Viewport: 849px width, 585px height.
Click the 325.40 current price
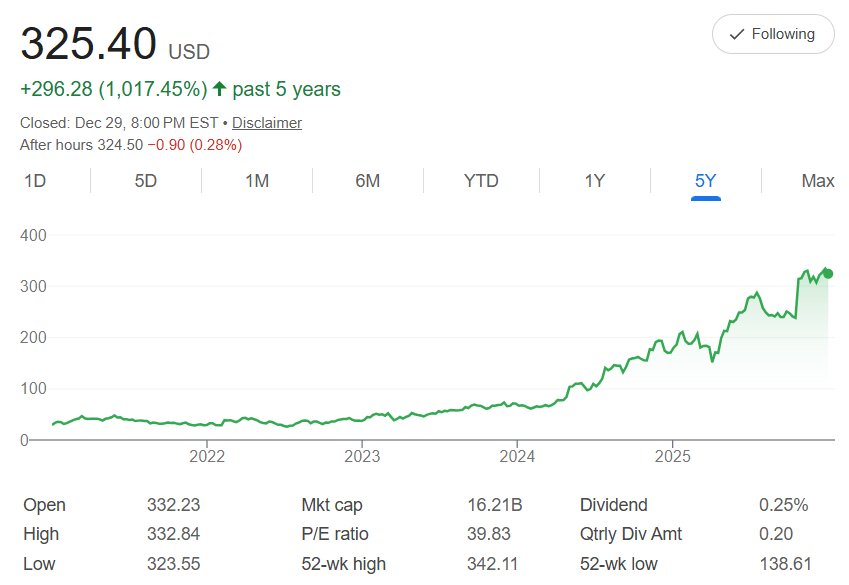tap(89, 44)
